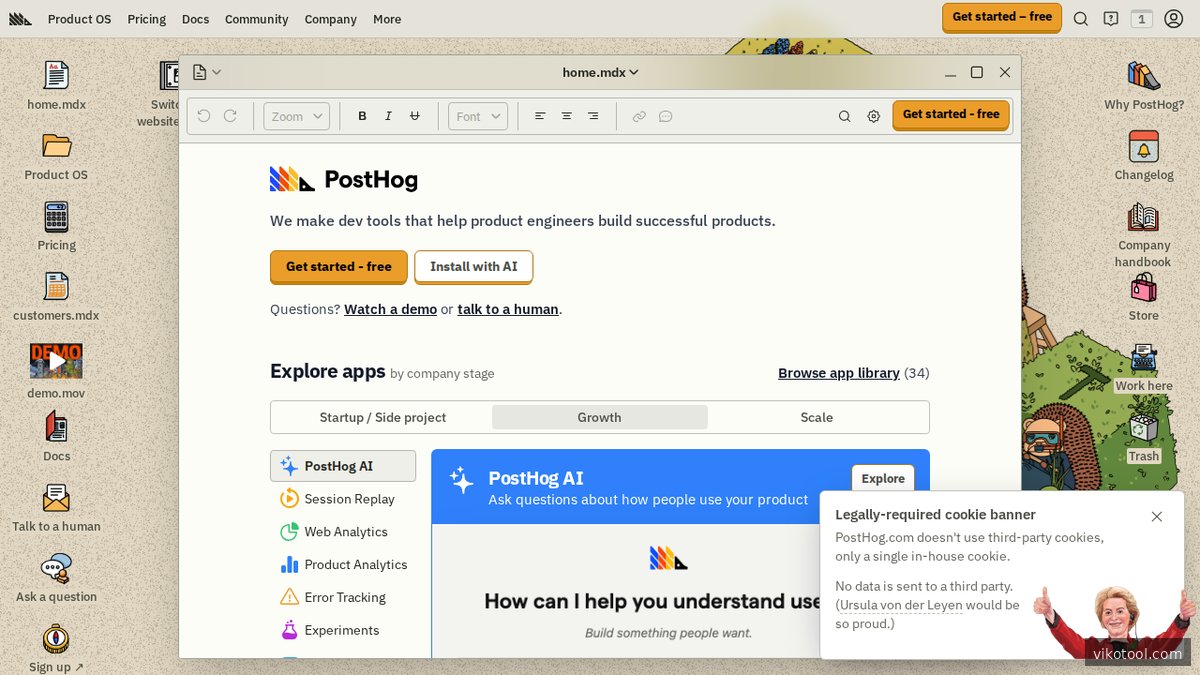Open the Font dropdown
Image resolution: width=1200 pixels, height=675 pixels.
pyautogui.click(x=477, y=115)
